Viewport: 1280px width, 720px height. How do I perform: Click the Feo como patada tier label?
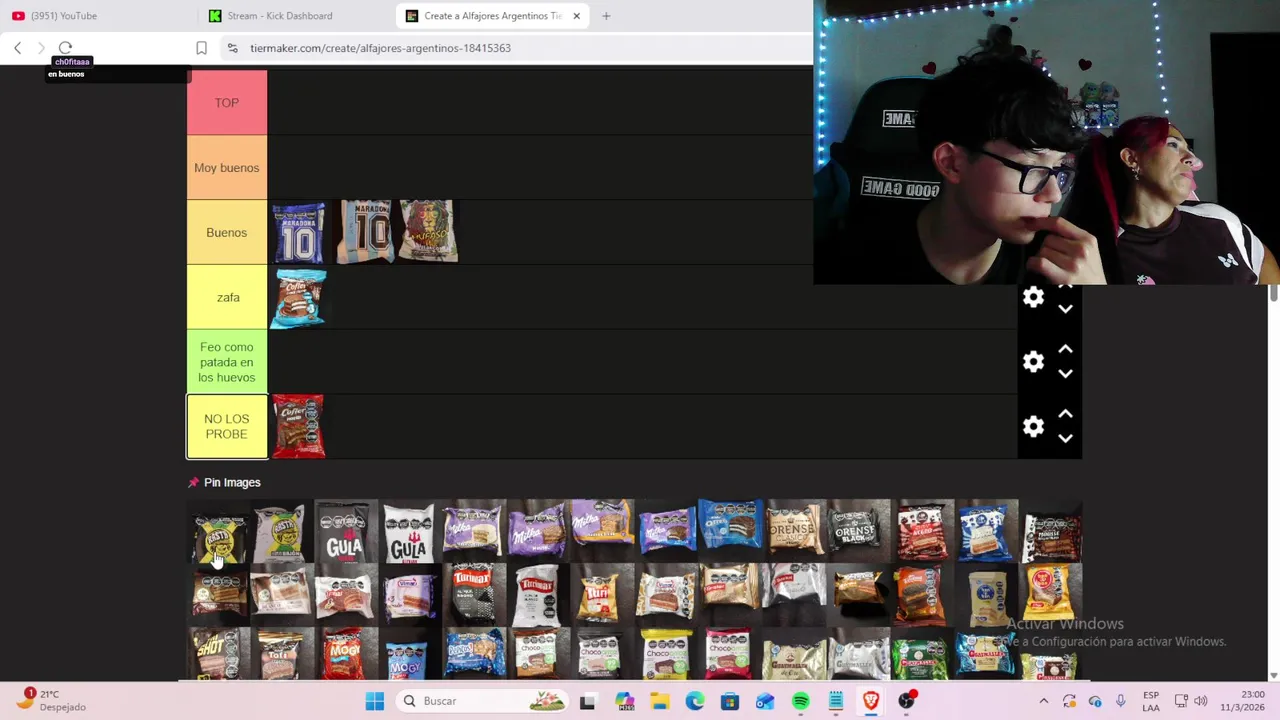pos(227,362)
